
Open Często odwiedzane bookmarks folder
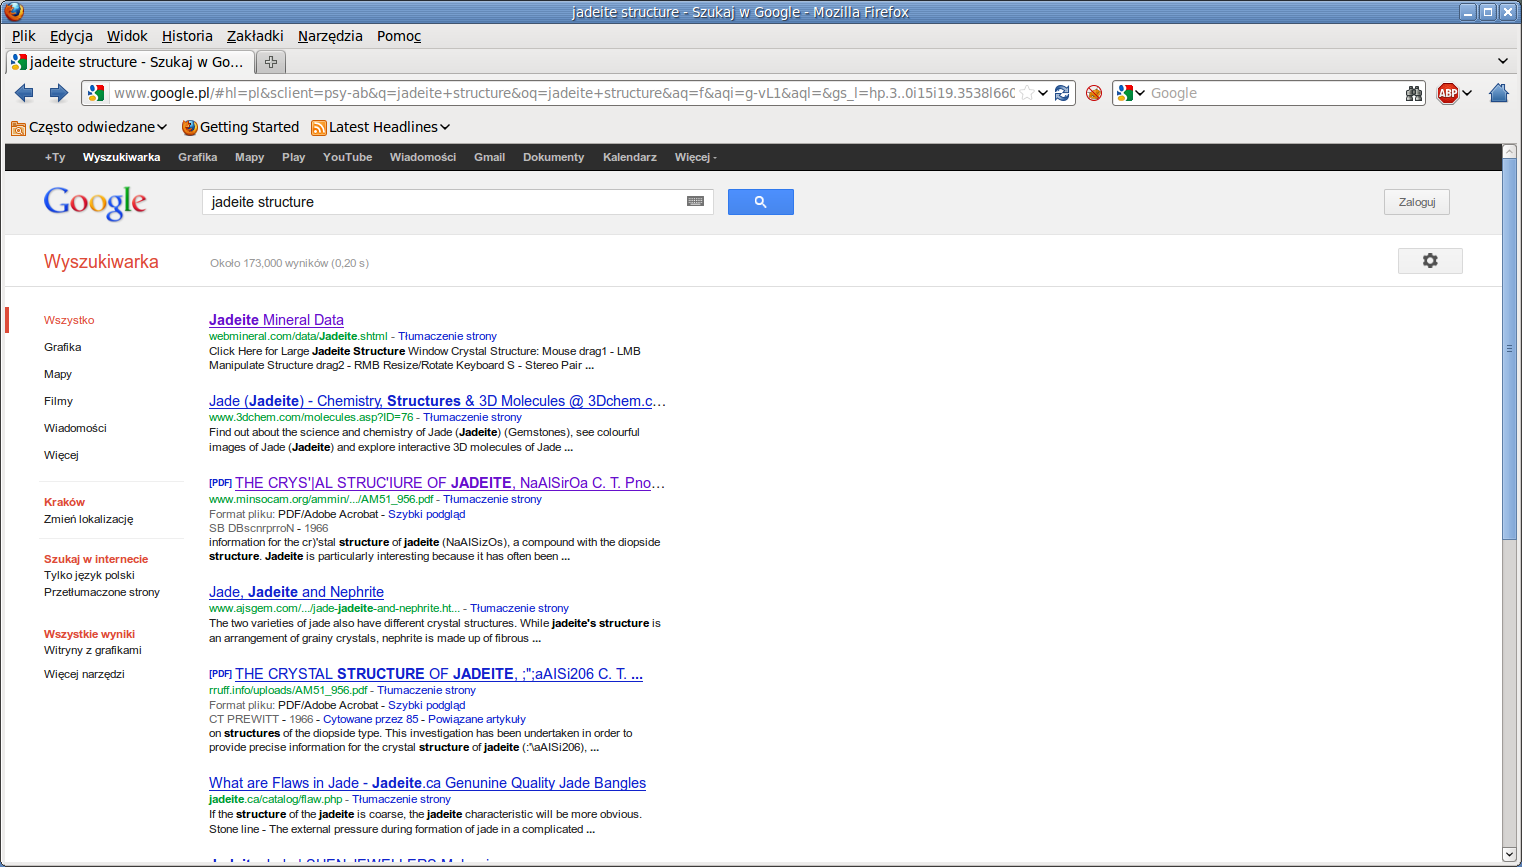click(x=89, y=127)
